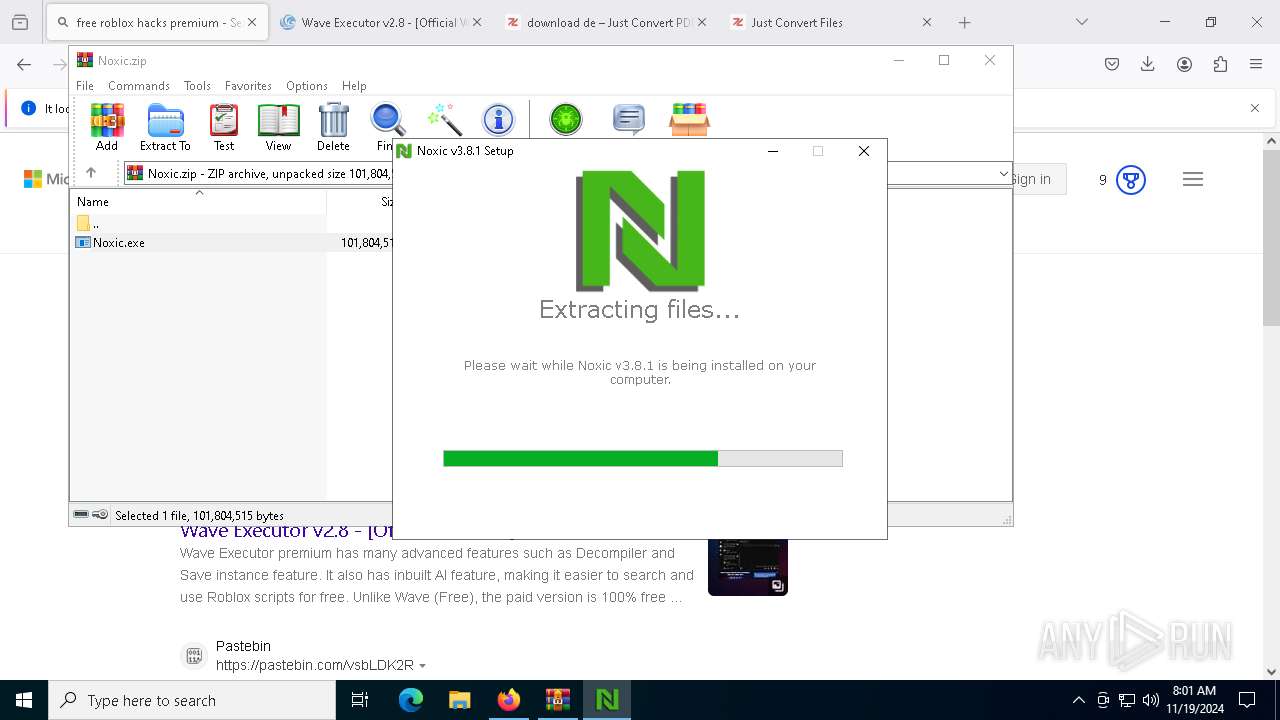The height and width of the screenshot is (720, 1280).
Task: Open File Explorer from the taskbar
Action: [x=459, y=700]
